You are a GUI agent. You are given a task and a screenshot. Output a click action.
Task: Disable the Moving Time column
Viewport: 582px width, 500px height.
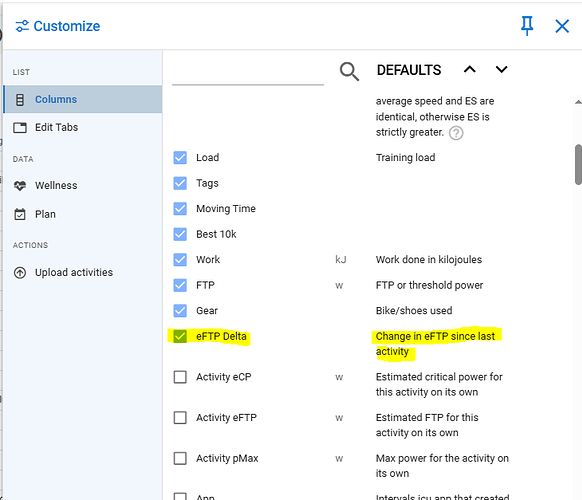[180, 209]
